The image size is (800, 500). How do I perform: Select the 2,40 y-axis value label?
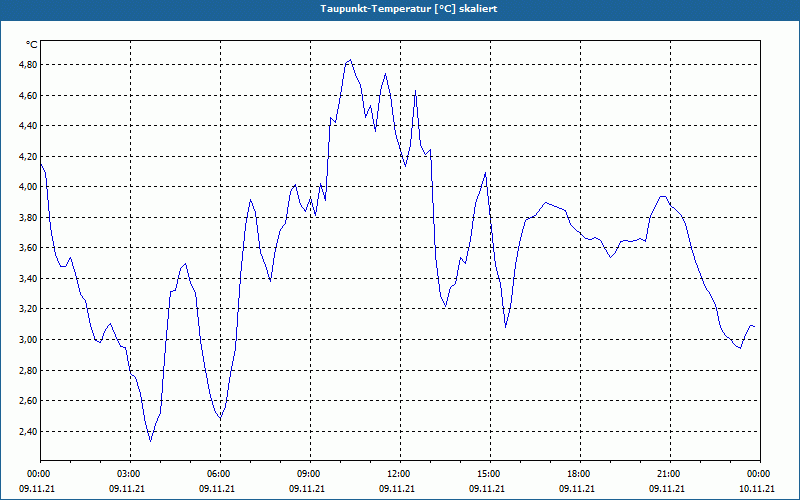(x=29, y=432)
